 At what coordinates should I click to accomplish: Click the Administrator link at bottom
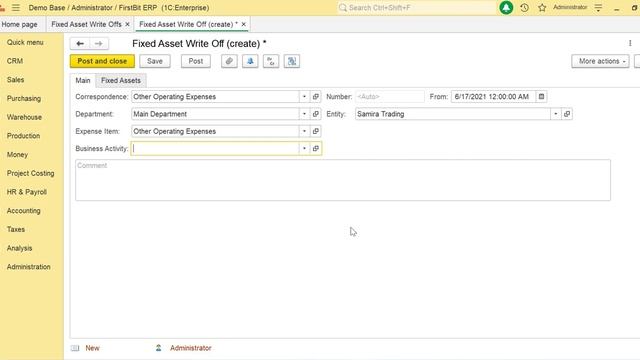[x=191, y=348]
